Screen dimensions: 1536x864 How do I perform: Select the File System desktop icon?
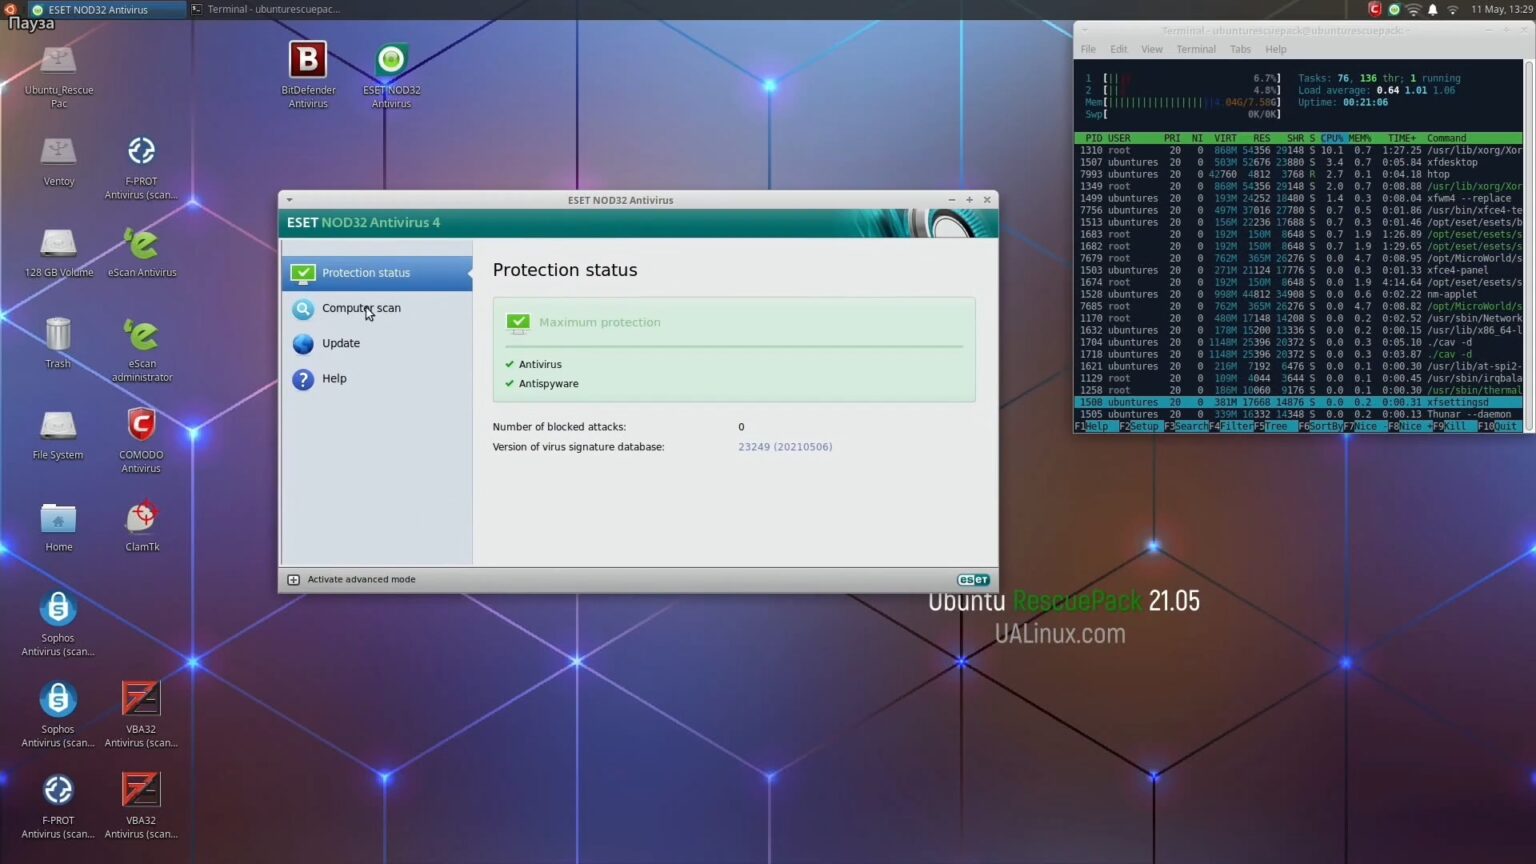pyautogui.click(x=58, y=426)
